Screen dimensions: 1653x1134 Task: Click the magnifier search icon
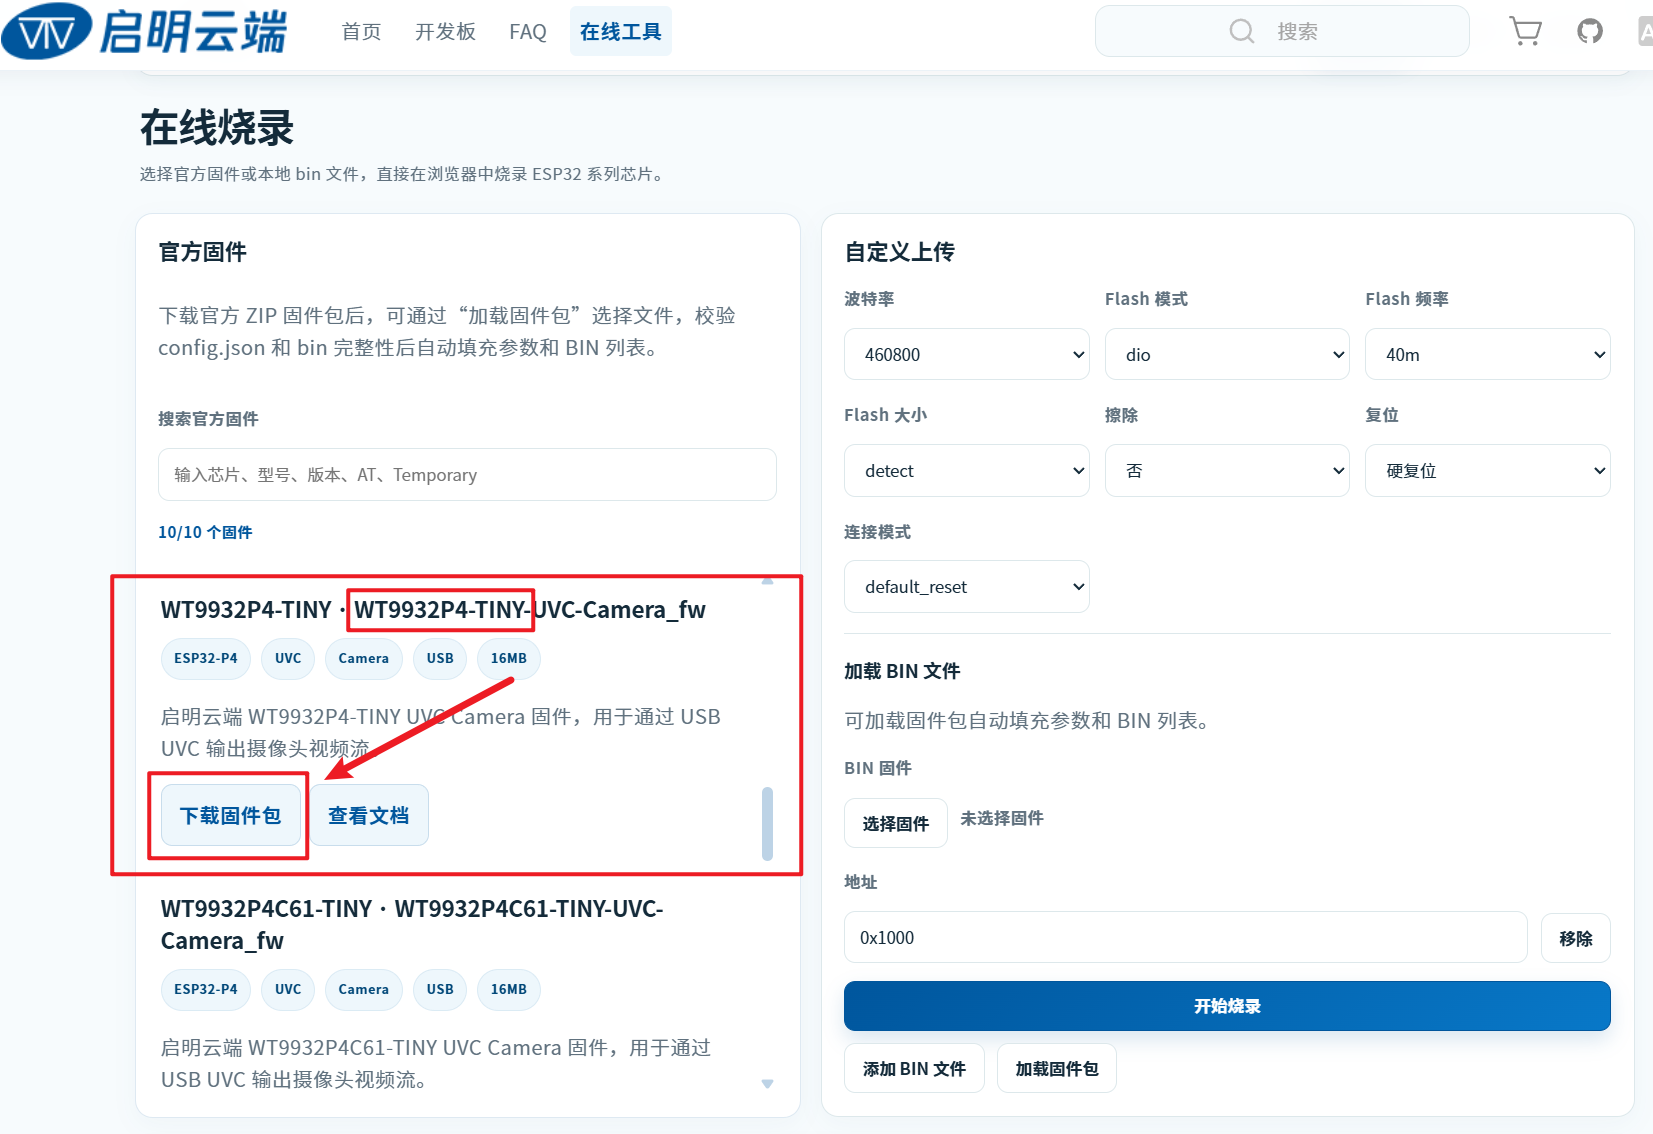pos(1241,32)
